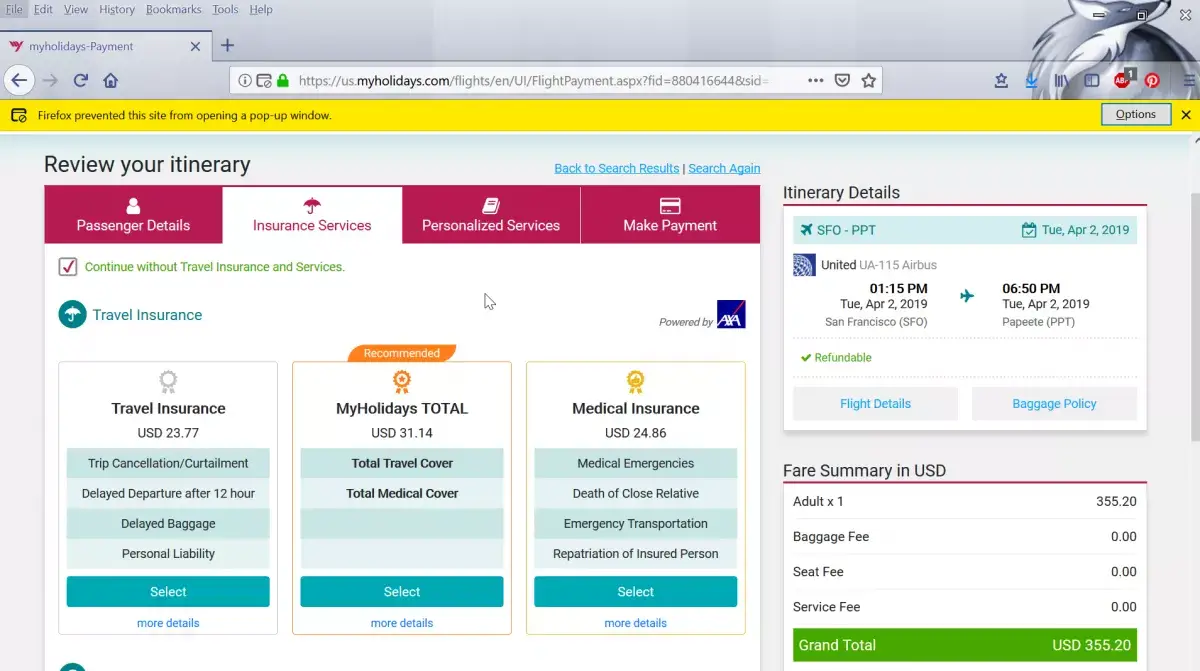Click the USD 31.14 price text
Screen dimensions: 1200x671
tap(402, 433)
